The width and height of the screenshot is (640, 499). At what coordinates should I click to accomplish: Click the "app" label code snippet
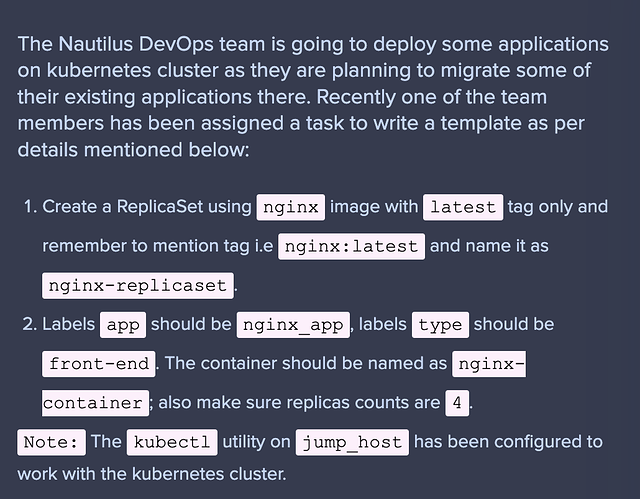pos(123,325)
